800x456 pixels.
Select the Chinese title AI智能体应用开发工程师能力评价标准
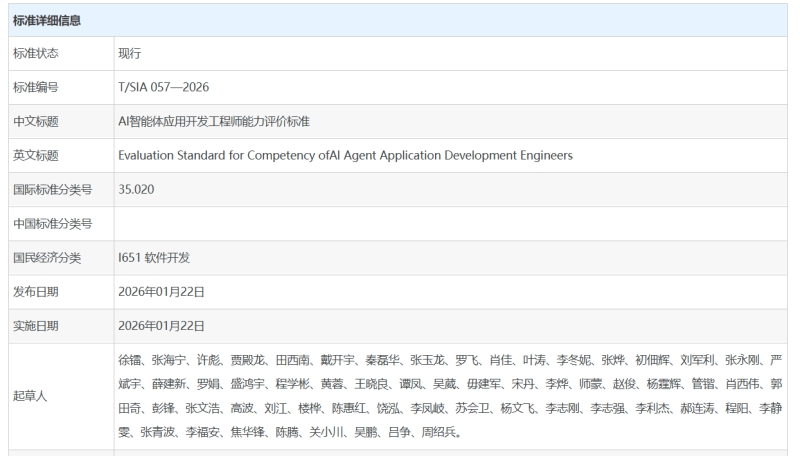pos(214,122)
